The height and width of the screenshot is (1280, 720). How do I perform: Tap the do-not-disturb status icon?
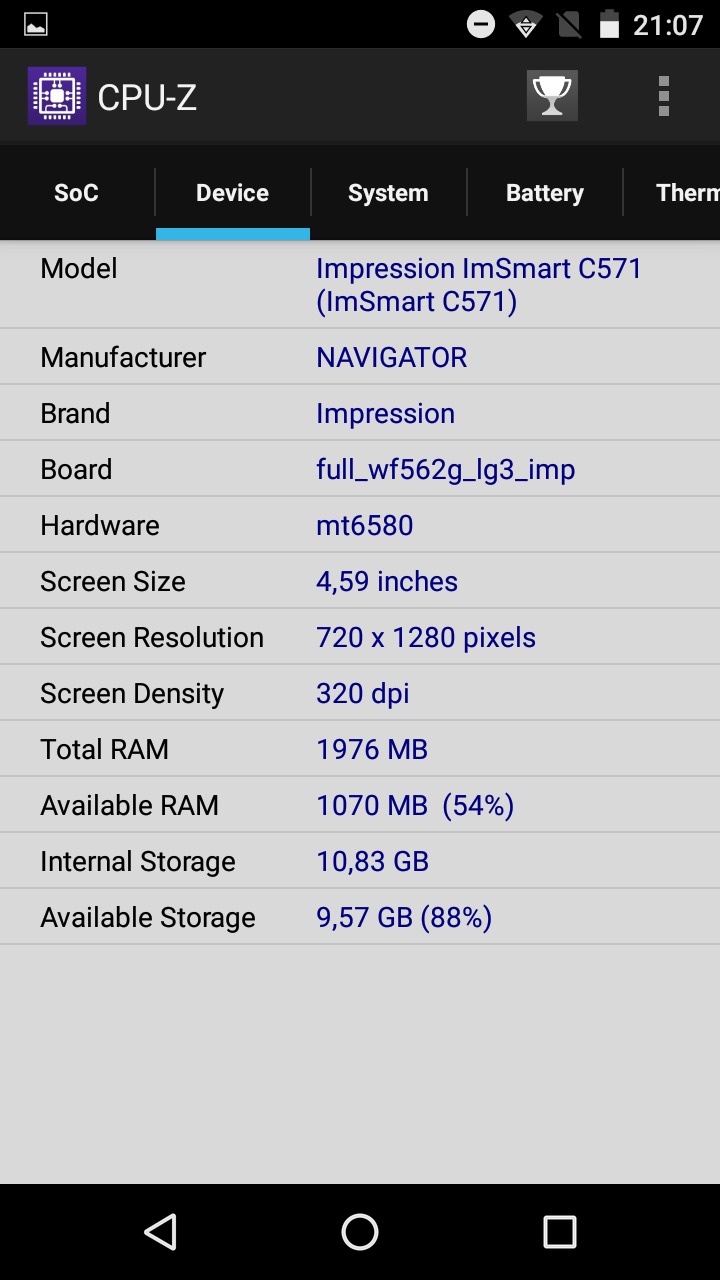tap(481, 24)
